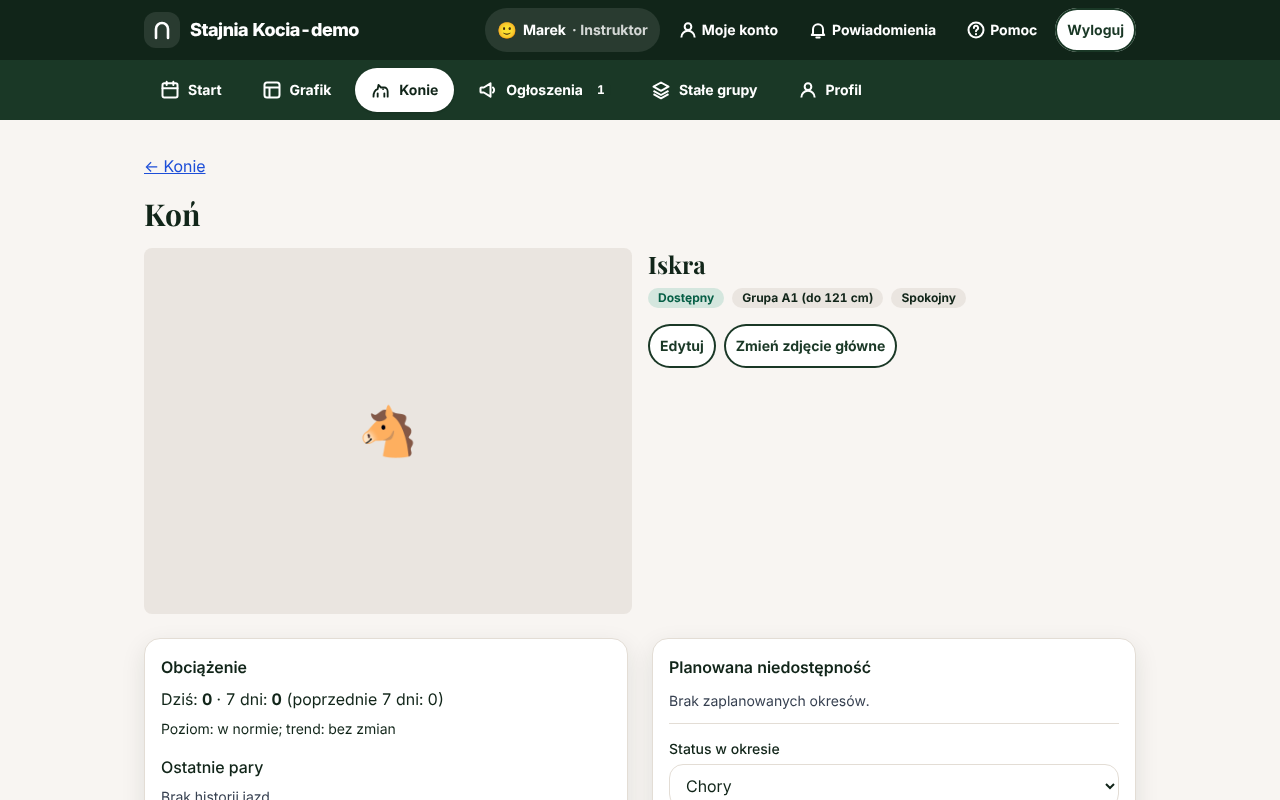
Task: Click the smiley avatar next to Marek
Action: pos(507,30)
